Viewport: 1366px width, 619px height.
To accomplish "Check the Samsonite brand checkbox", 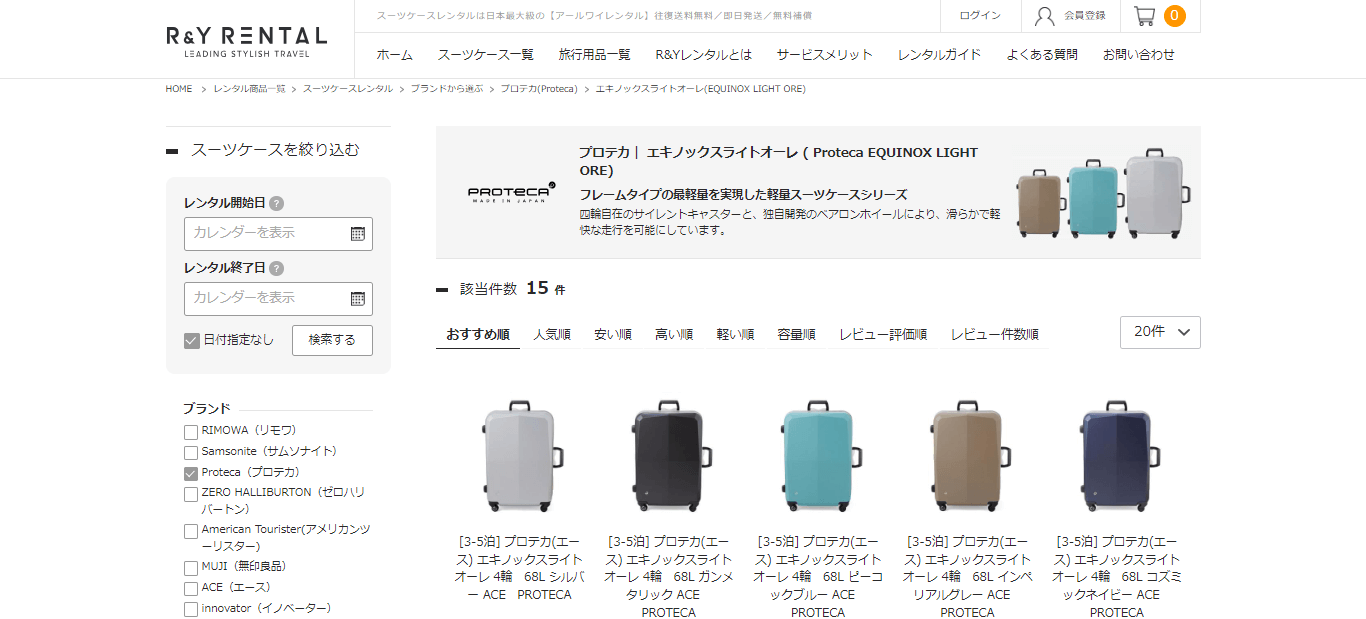I will pyautogui.click(x=191, y=452).
